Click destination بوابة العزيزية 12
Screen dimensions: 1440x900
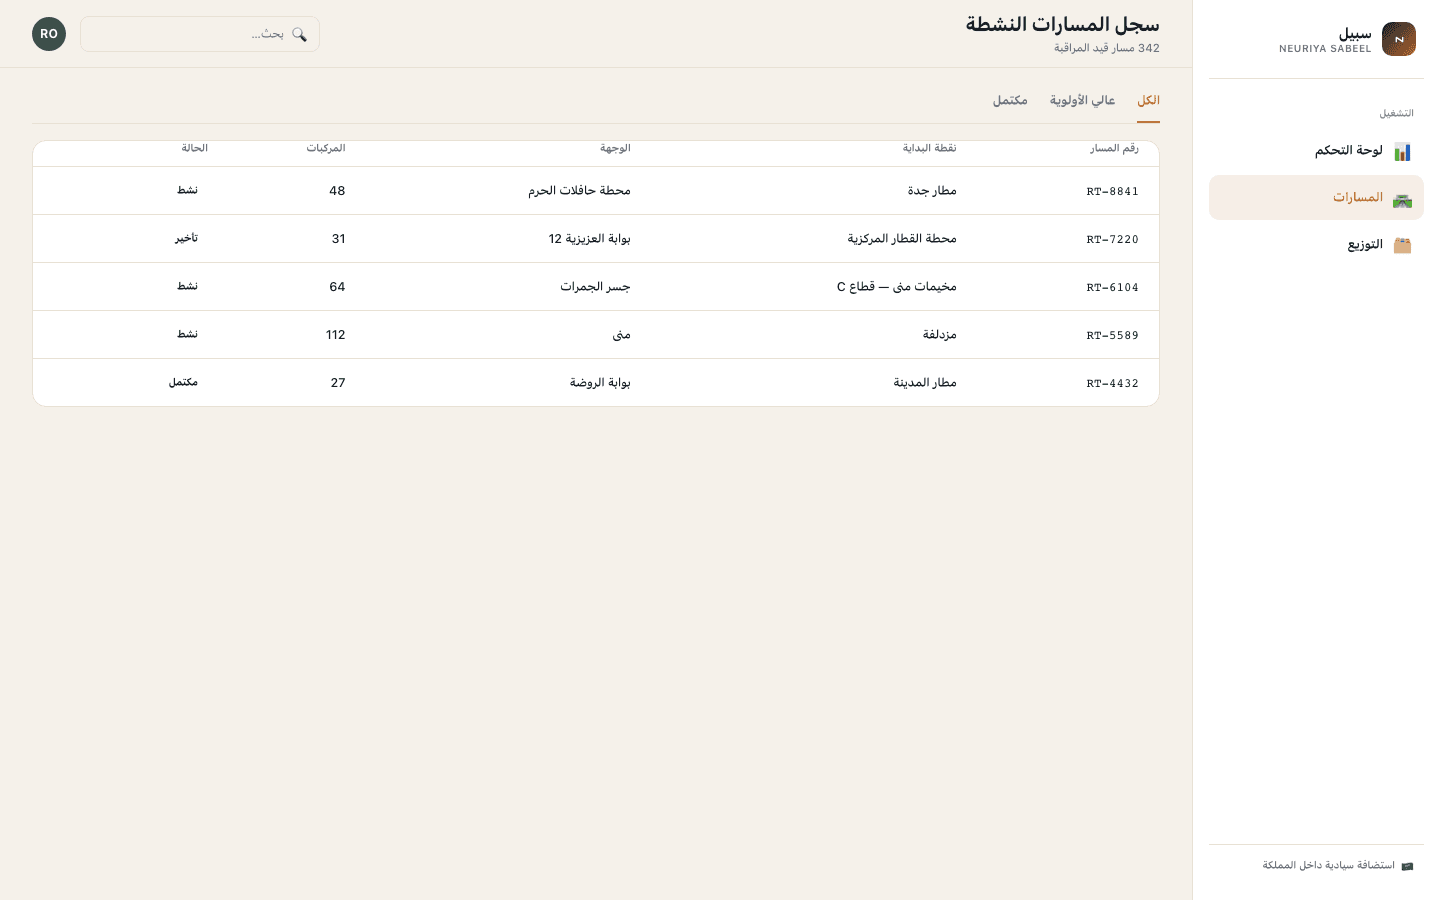(x=589, y=239)
